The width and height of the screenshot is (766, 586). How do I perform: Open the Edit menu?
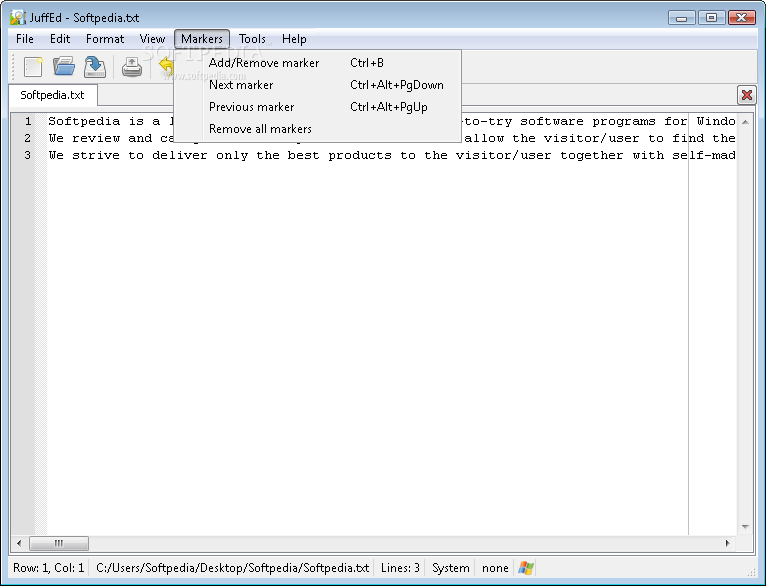coord(60,39)
